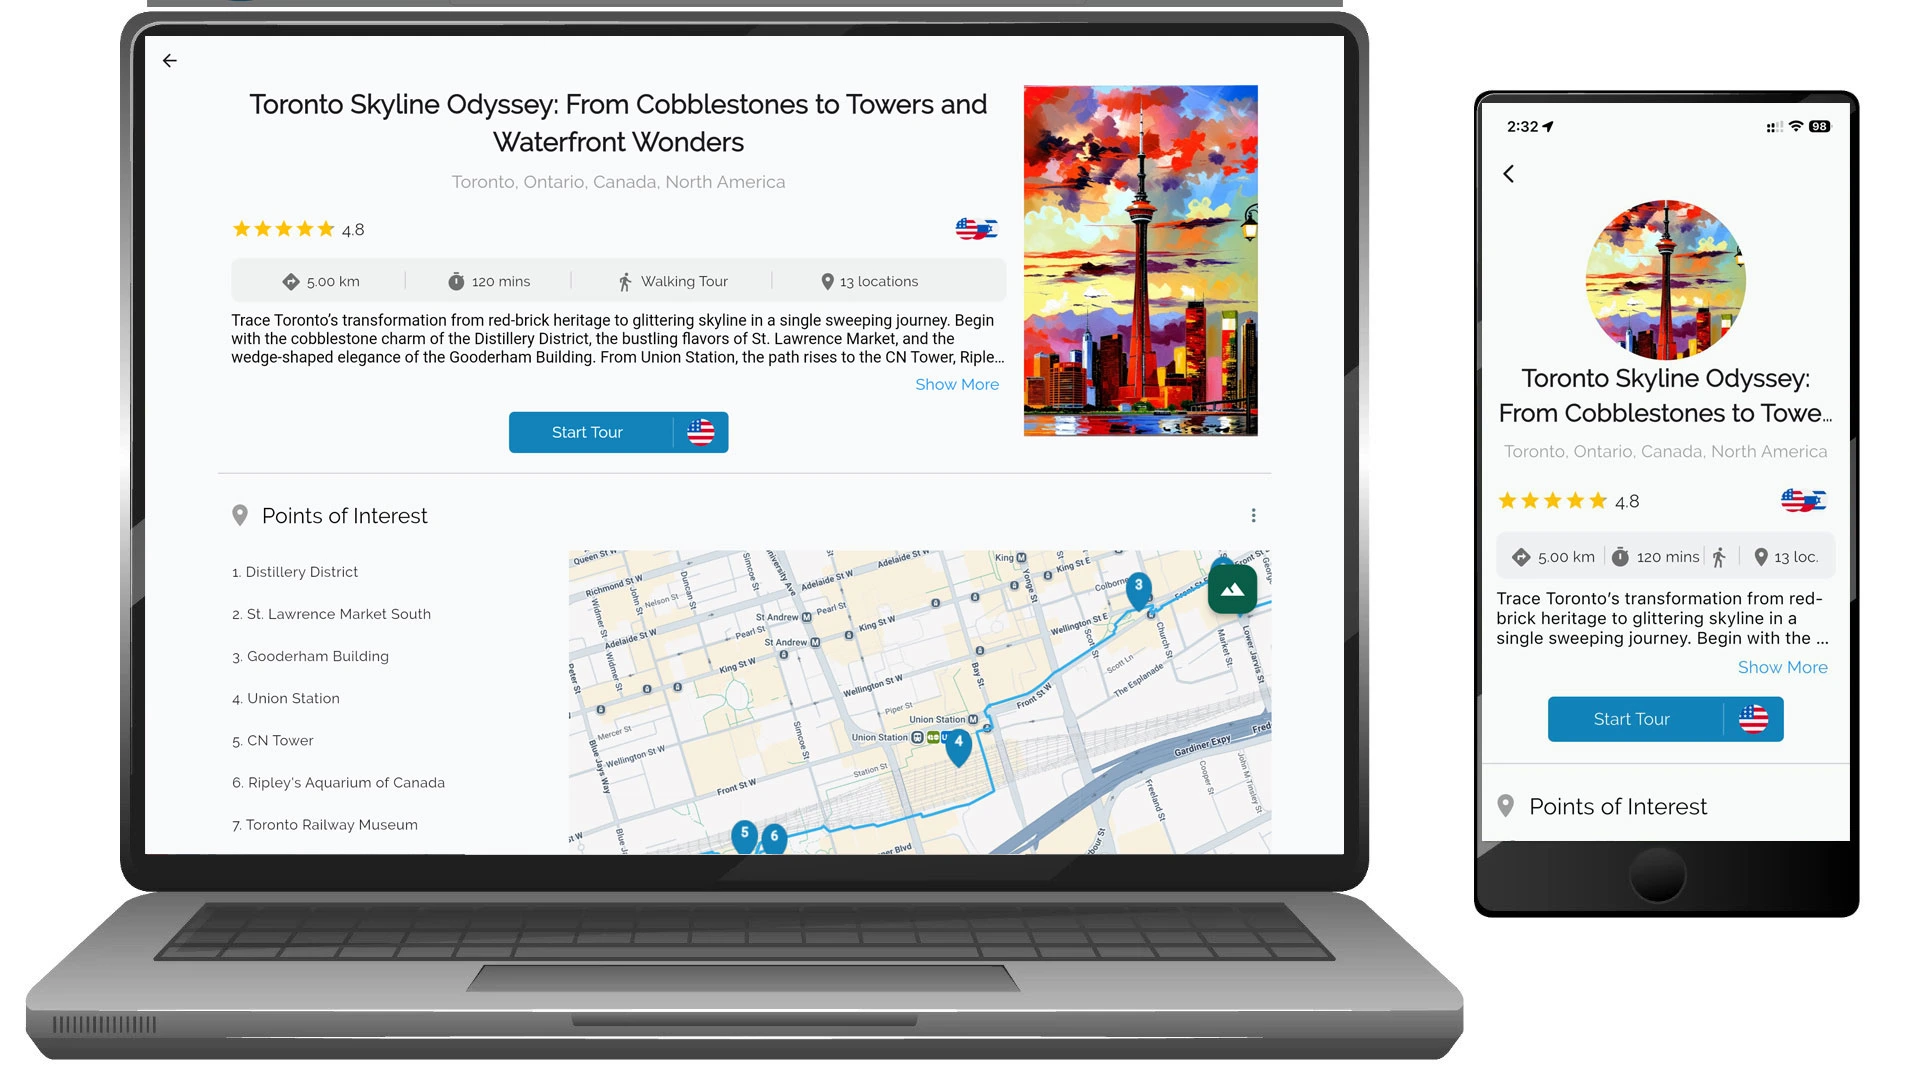Tap the back chevron on phone screen
This screenshot has height=1080, width=1919.
pyautogui.click(x=1508, y=174)
